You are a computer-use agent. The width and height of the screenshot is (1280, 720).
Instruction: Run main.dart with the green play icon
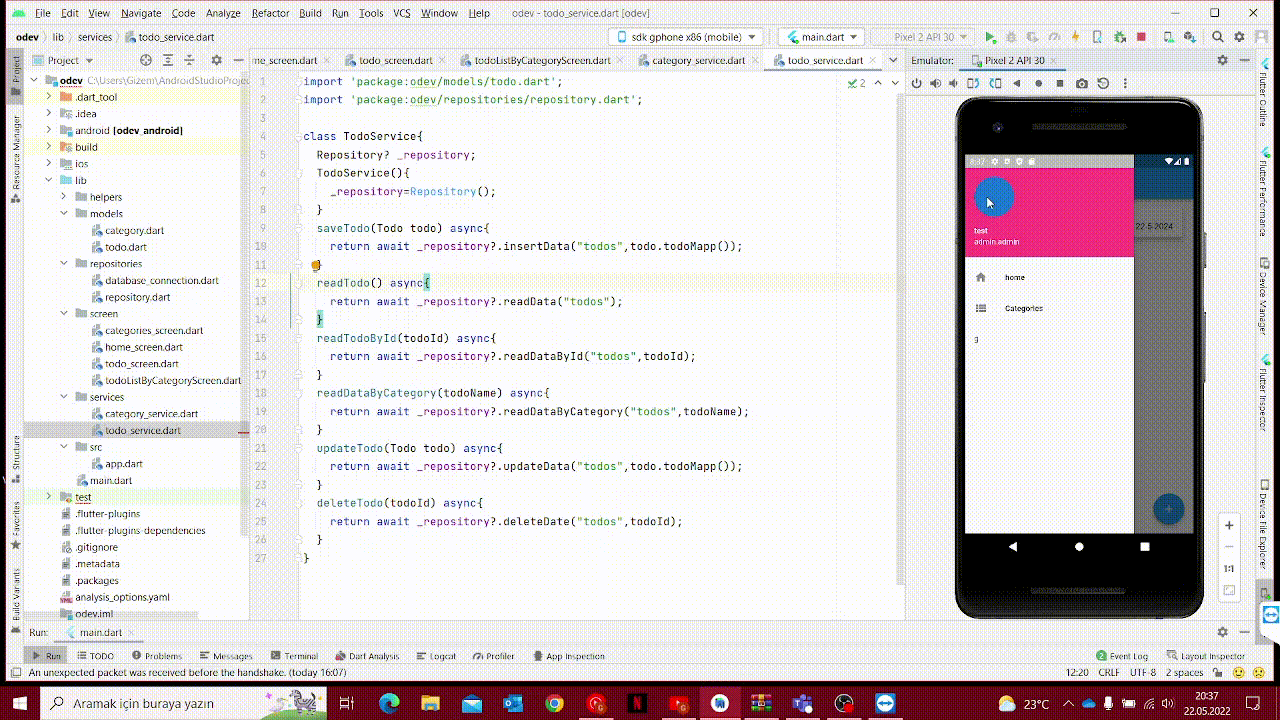tap(990, 37)
